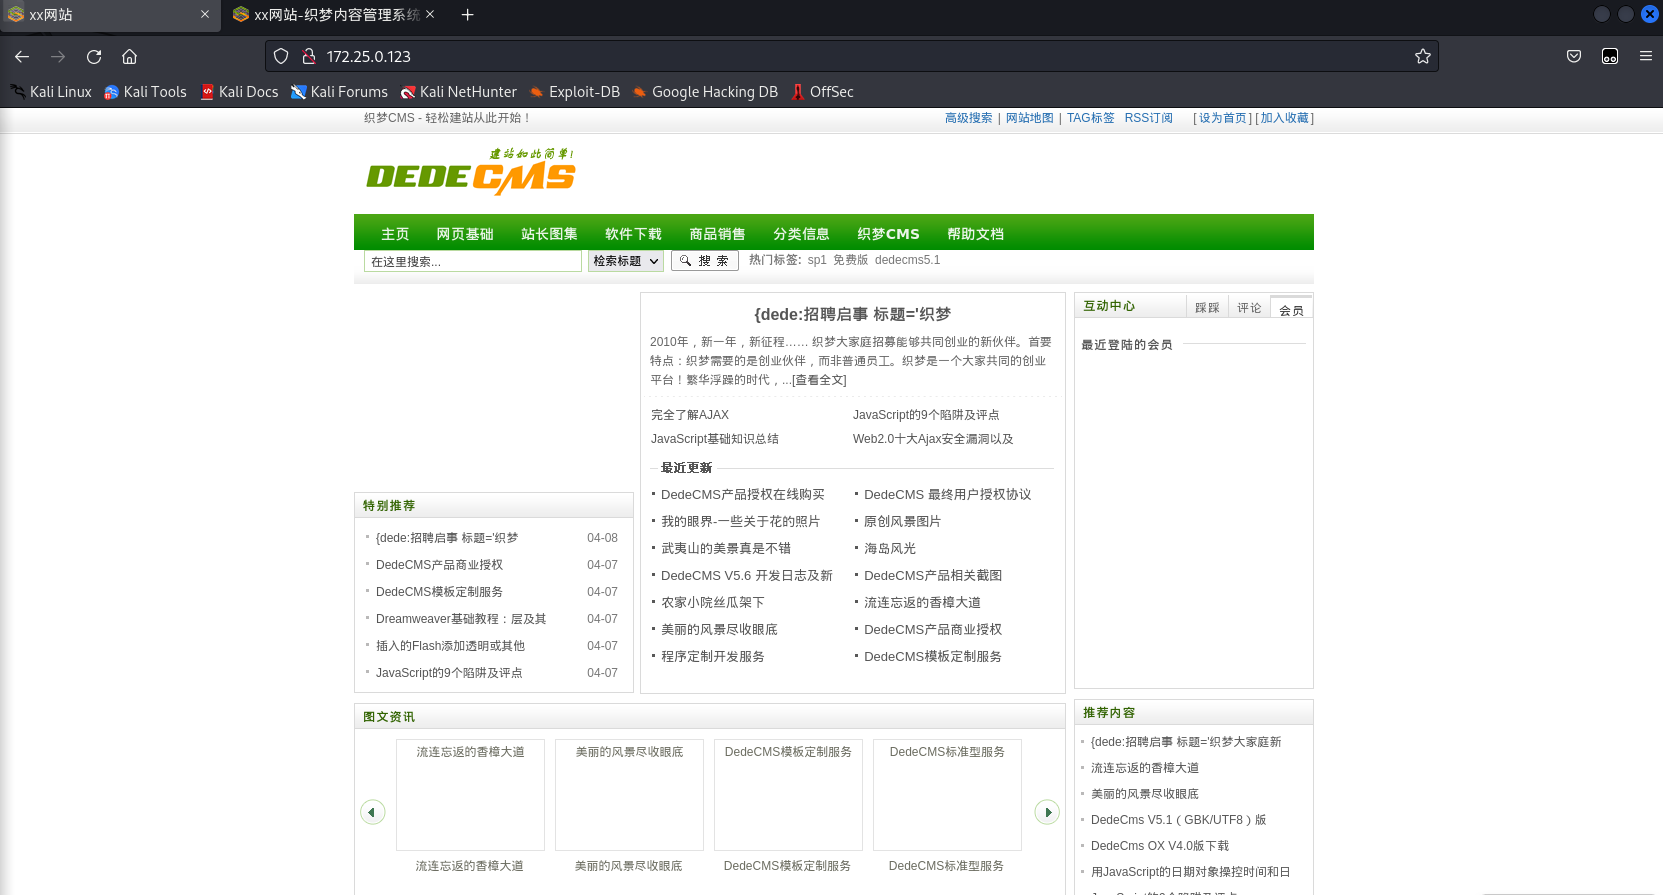Image resolution: width=1663 pixels, height=895 pixels.
Task: Open DedeCMS V5.6 开发日志及新 link
Action: click(747, 575)
